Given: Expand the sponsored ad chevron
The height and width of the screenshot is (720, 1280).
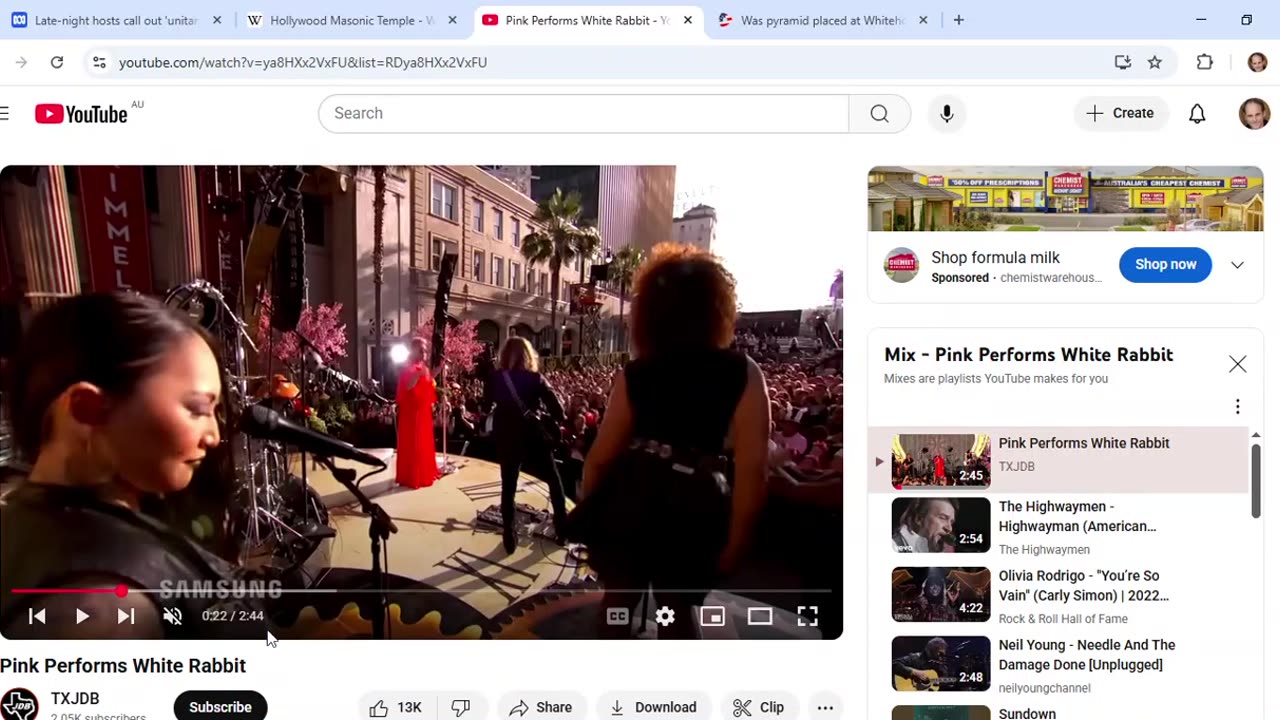Looking at the screenshot, I should pyautogui.click(x=1237, y=265).
